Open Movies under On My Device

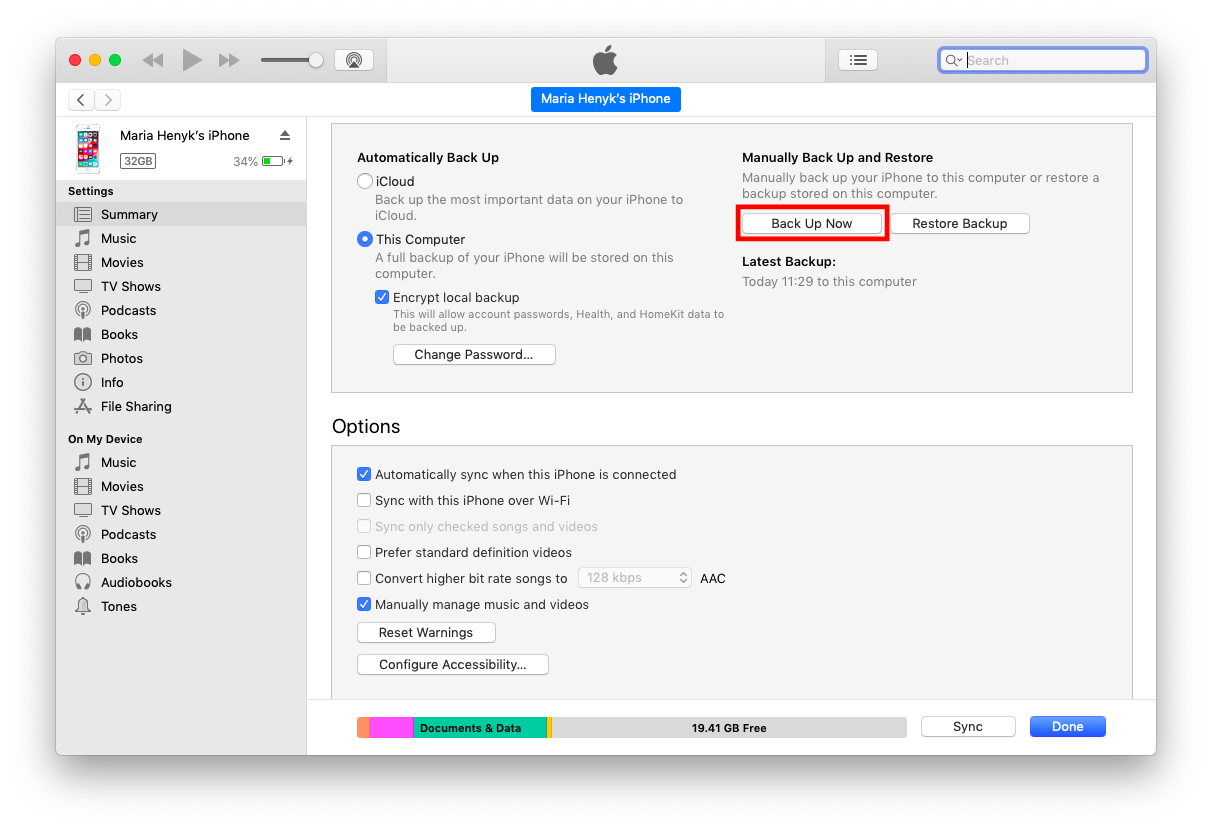[181, 486]
